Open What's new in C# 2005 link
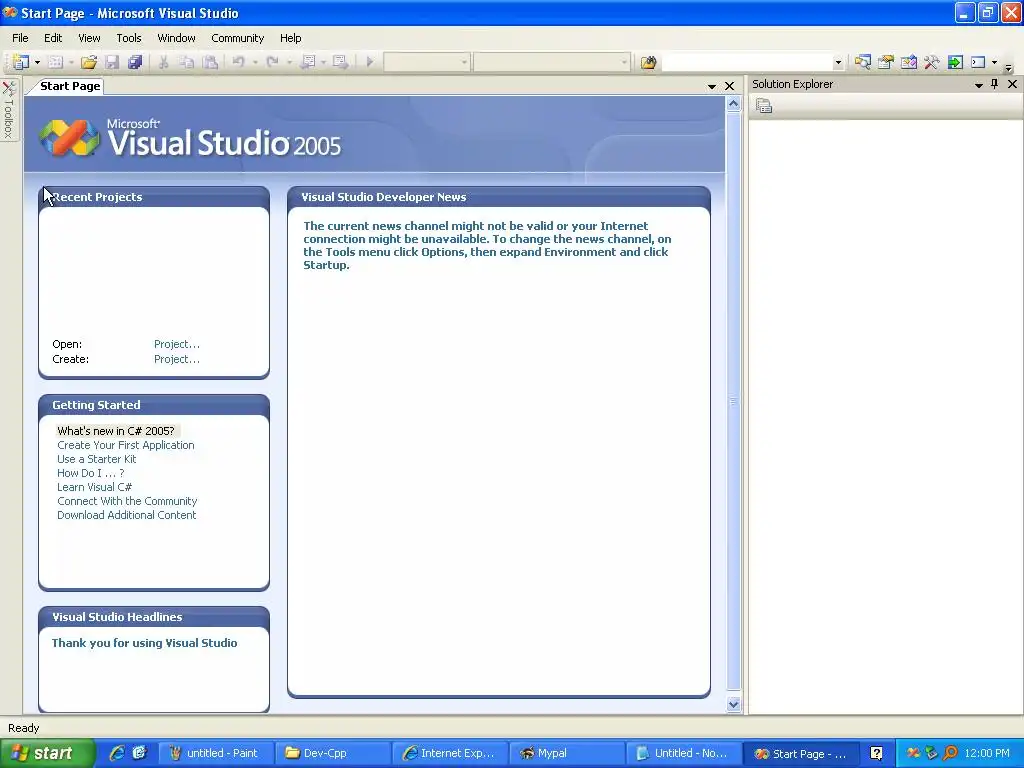The image size is (1024, 768). (x=116, y=431)
